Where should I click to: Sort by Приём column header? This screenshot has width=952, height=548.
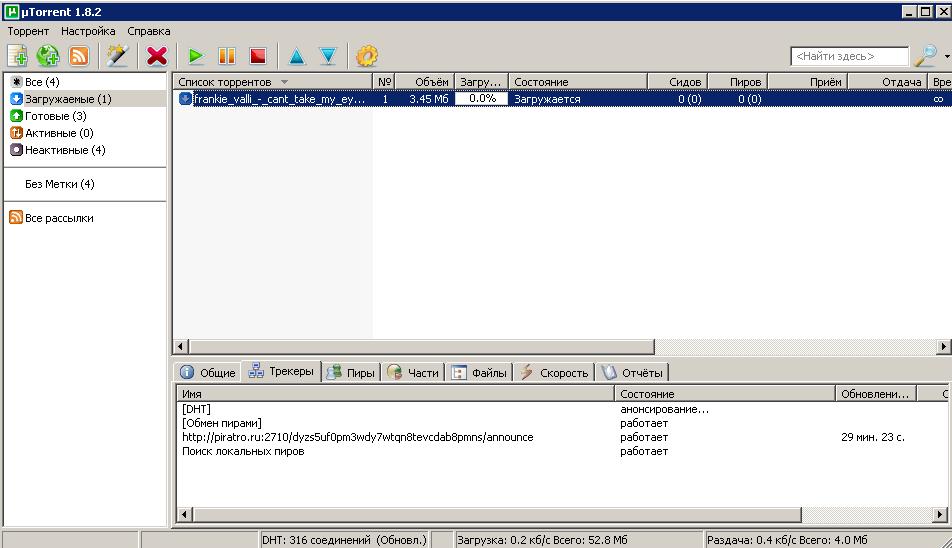tap(808, 81)
